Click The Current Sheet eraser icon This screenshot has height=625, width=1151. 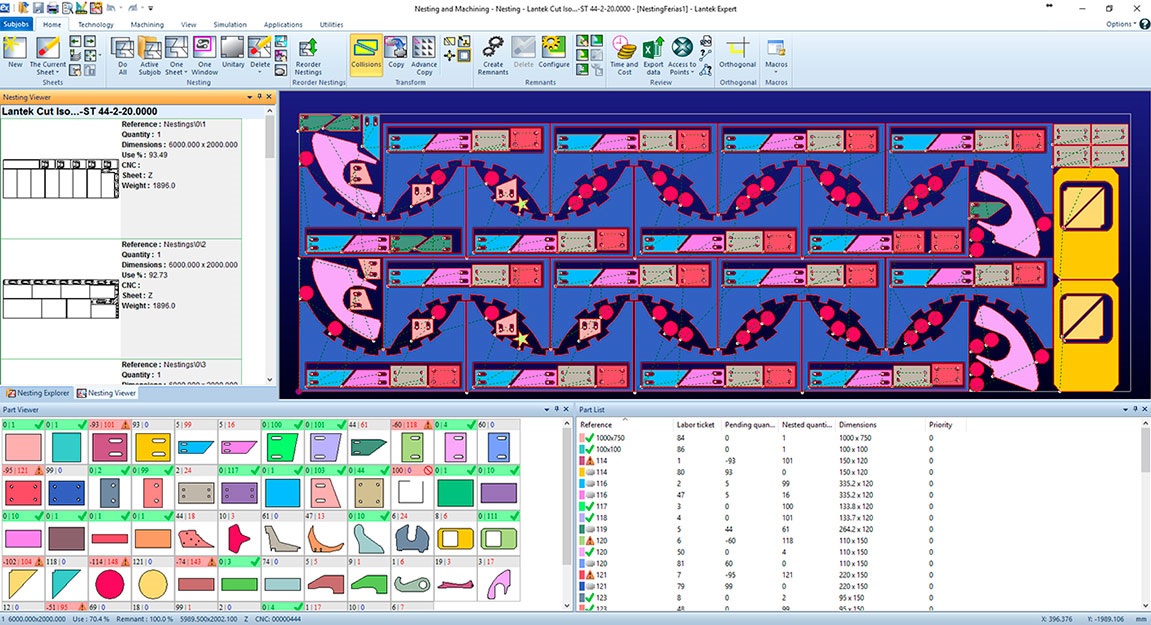pos(48,48)
